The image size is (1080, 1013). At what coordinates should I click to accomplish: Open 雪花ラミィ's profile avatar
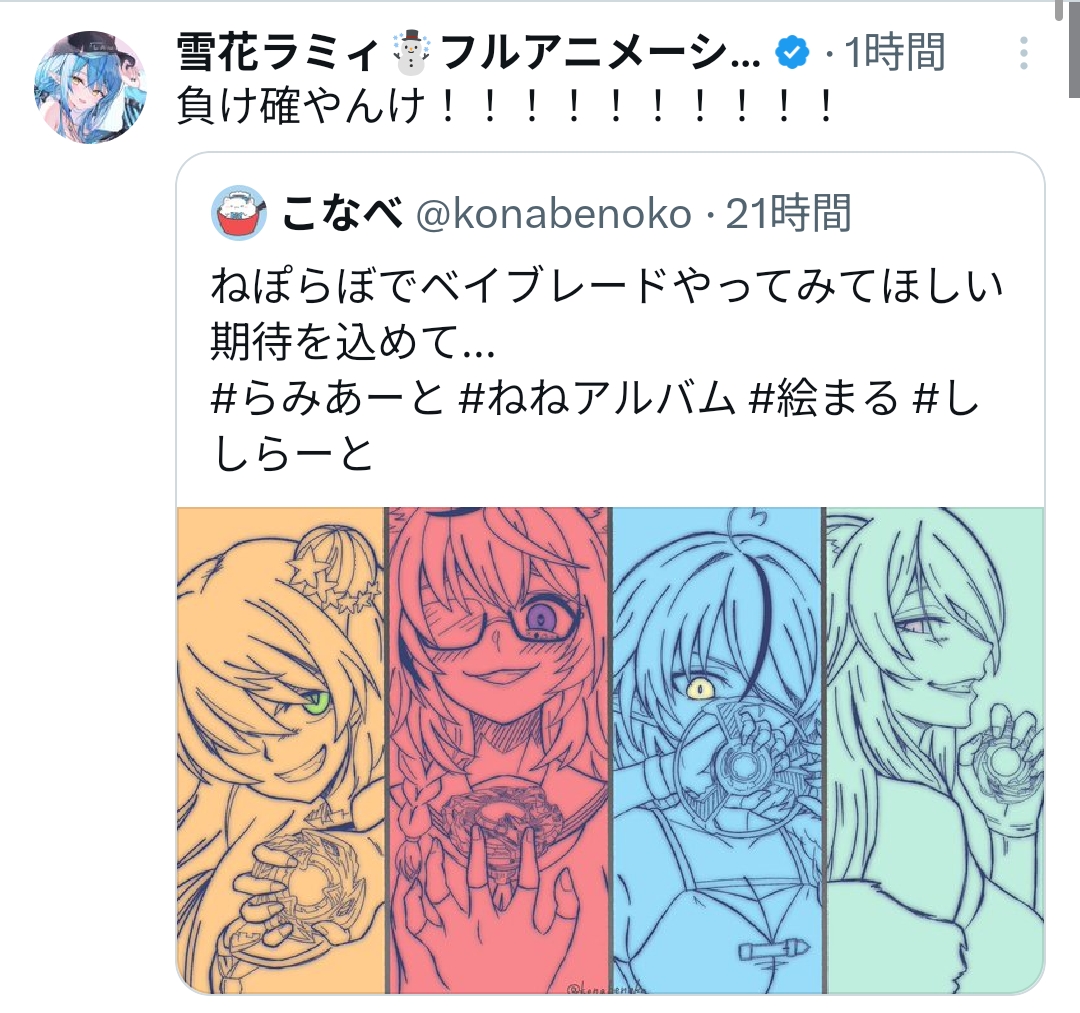tap(90, 87)
